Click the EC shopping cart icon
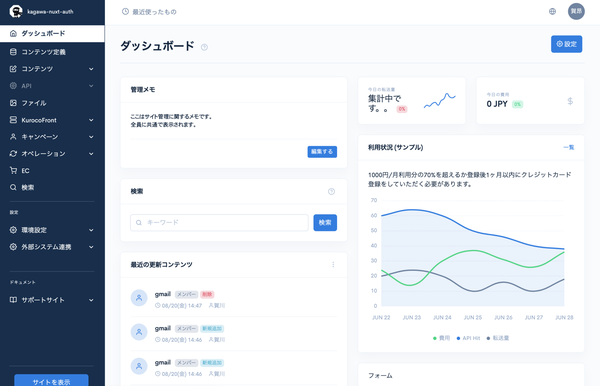Image resolution: width=600 pixels, height=386 pixels. 13,171
